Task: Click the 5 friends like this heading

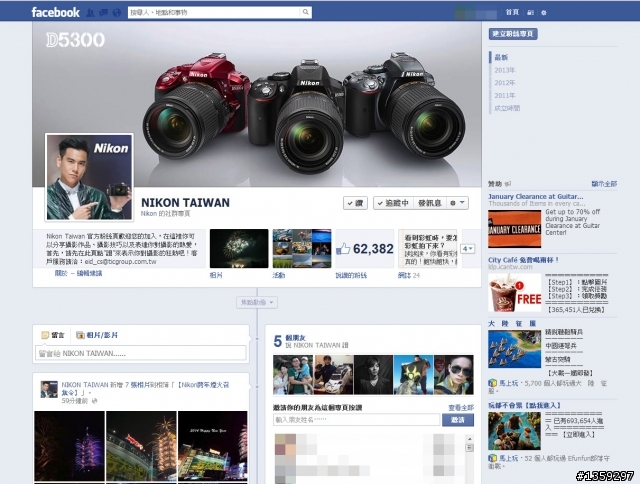Action: coord(296,338)
